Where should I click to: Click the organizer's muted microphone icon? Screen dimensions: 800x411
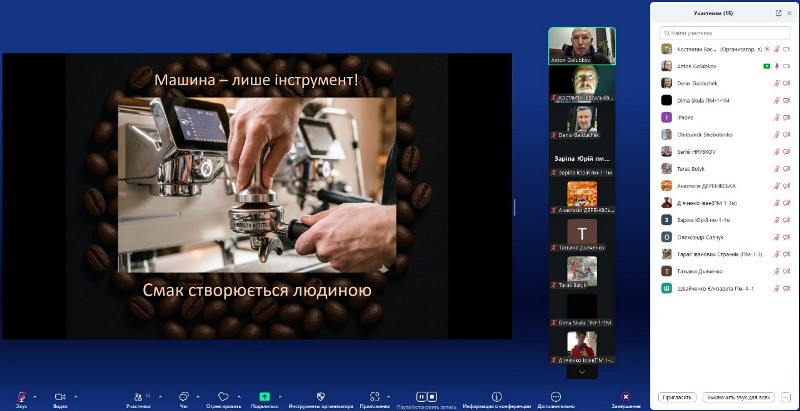tap(777, 49)
